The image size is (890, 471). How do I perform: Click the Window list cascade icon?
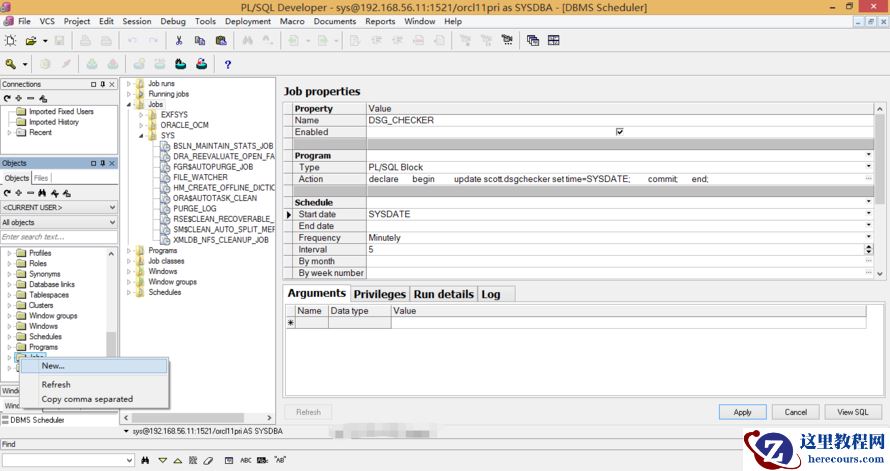pos(532,40)
